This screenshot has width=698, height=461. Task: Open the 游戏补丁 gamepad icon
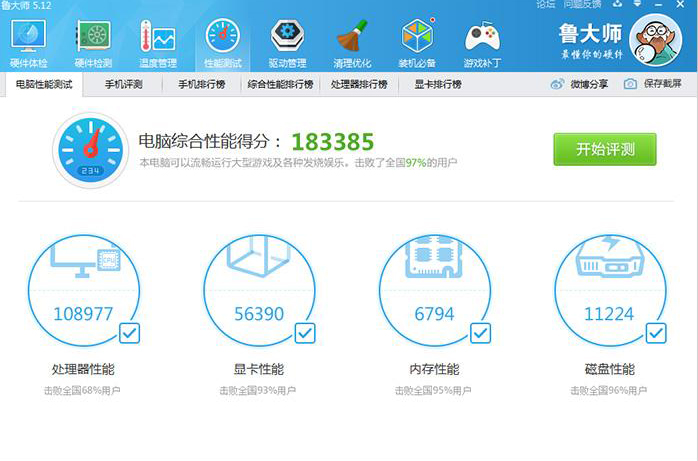tap(482, 36)
